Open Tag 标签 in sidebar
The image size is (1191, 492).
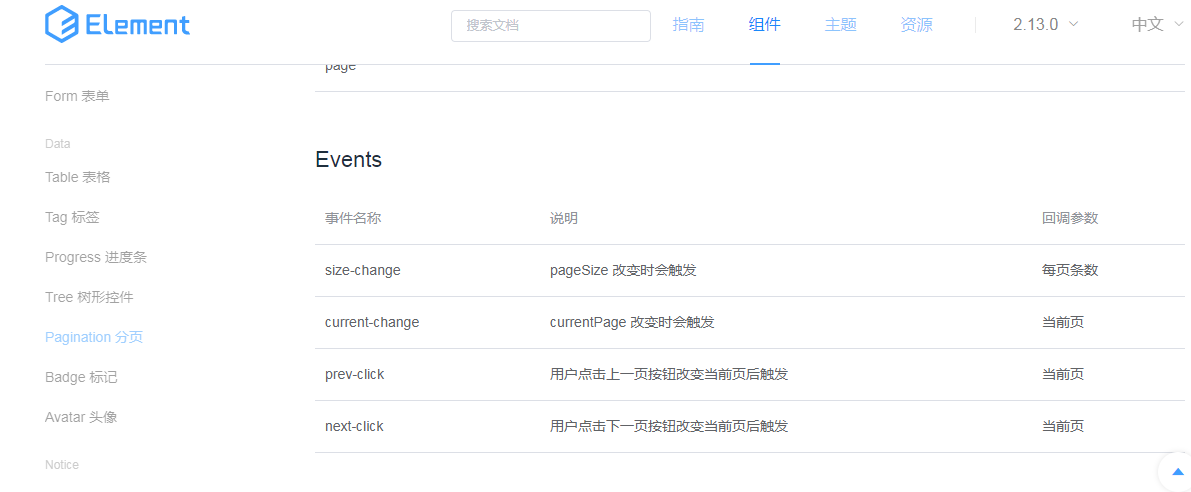[x=72, y=217]
